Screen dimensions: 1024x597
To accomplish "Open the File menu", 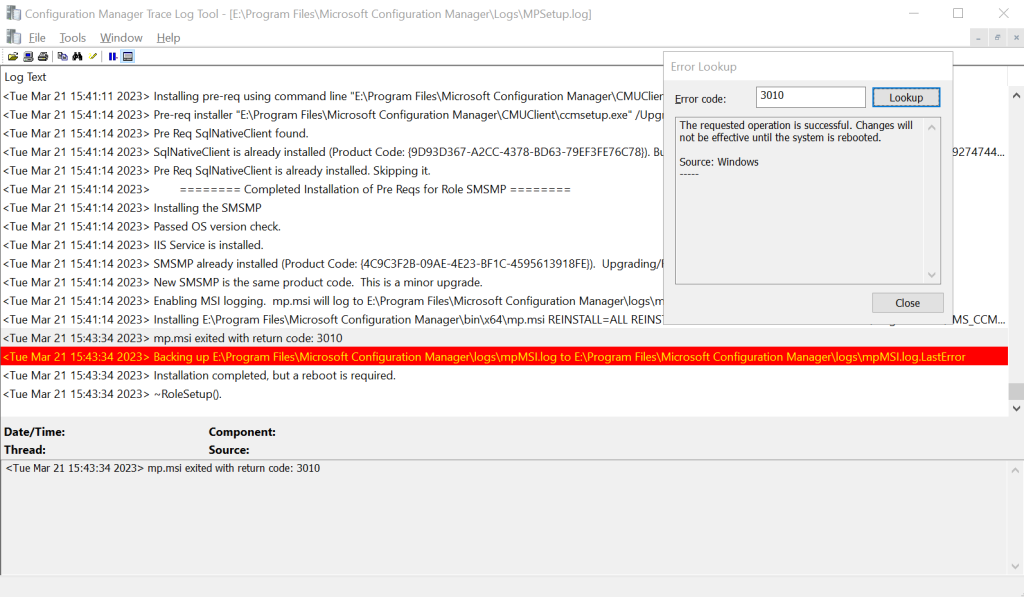I will (37, 38).
